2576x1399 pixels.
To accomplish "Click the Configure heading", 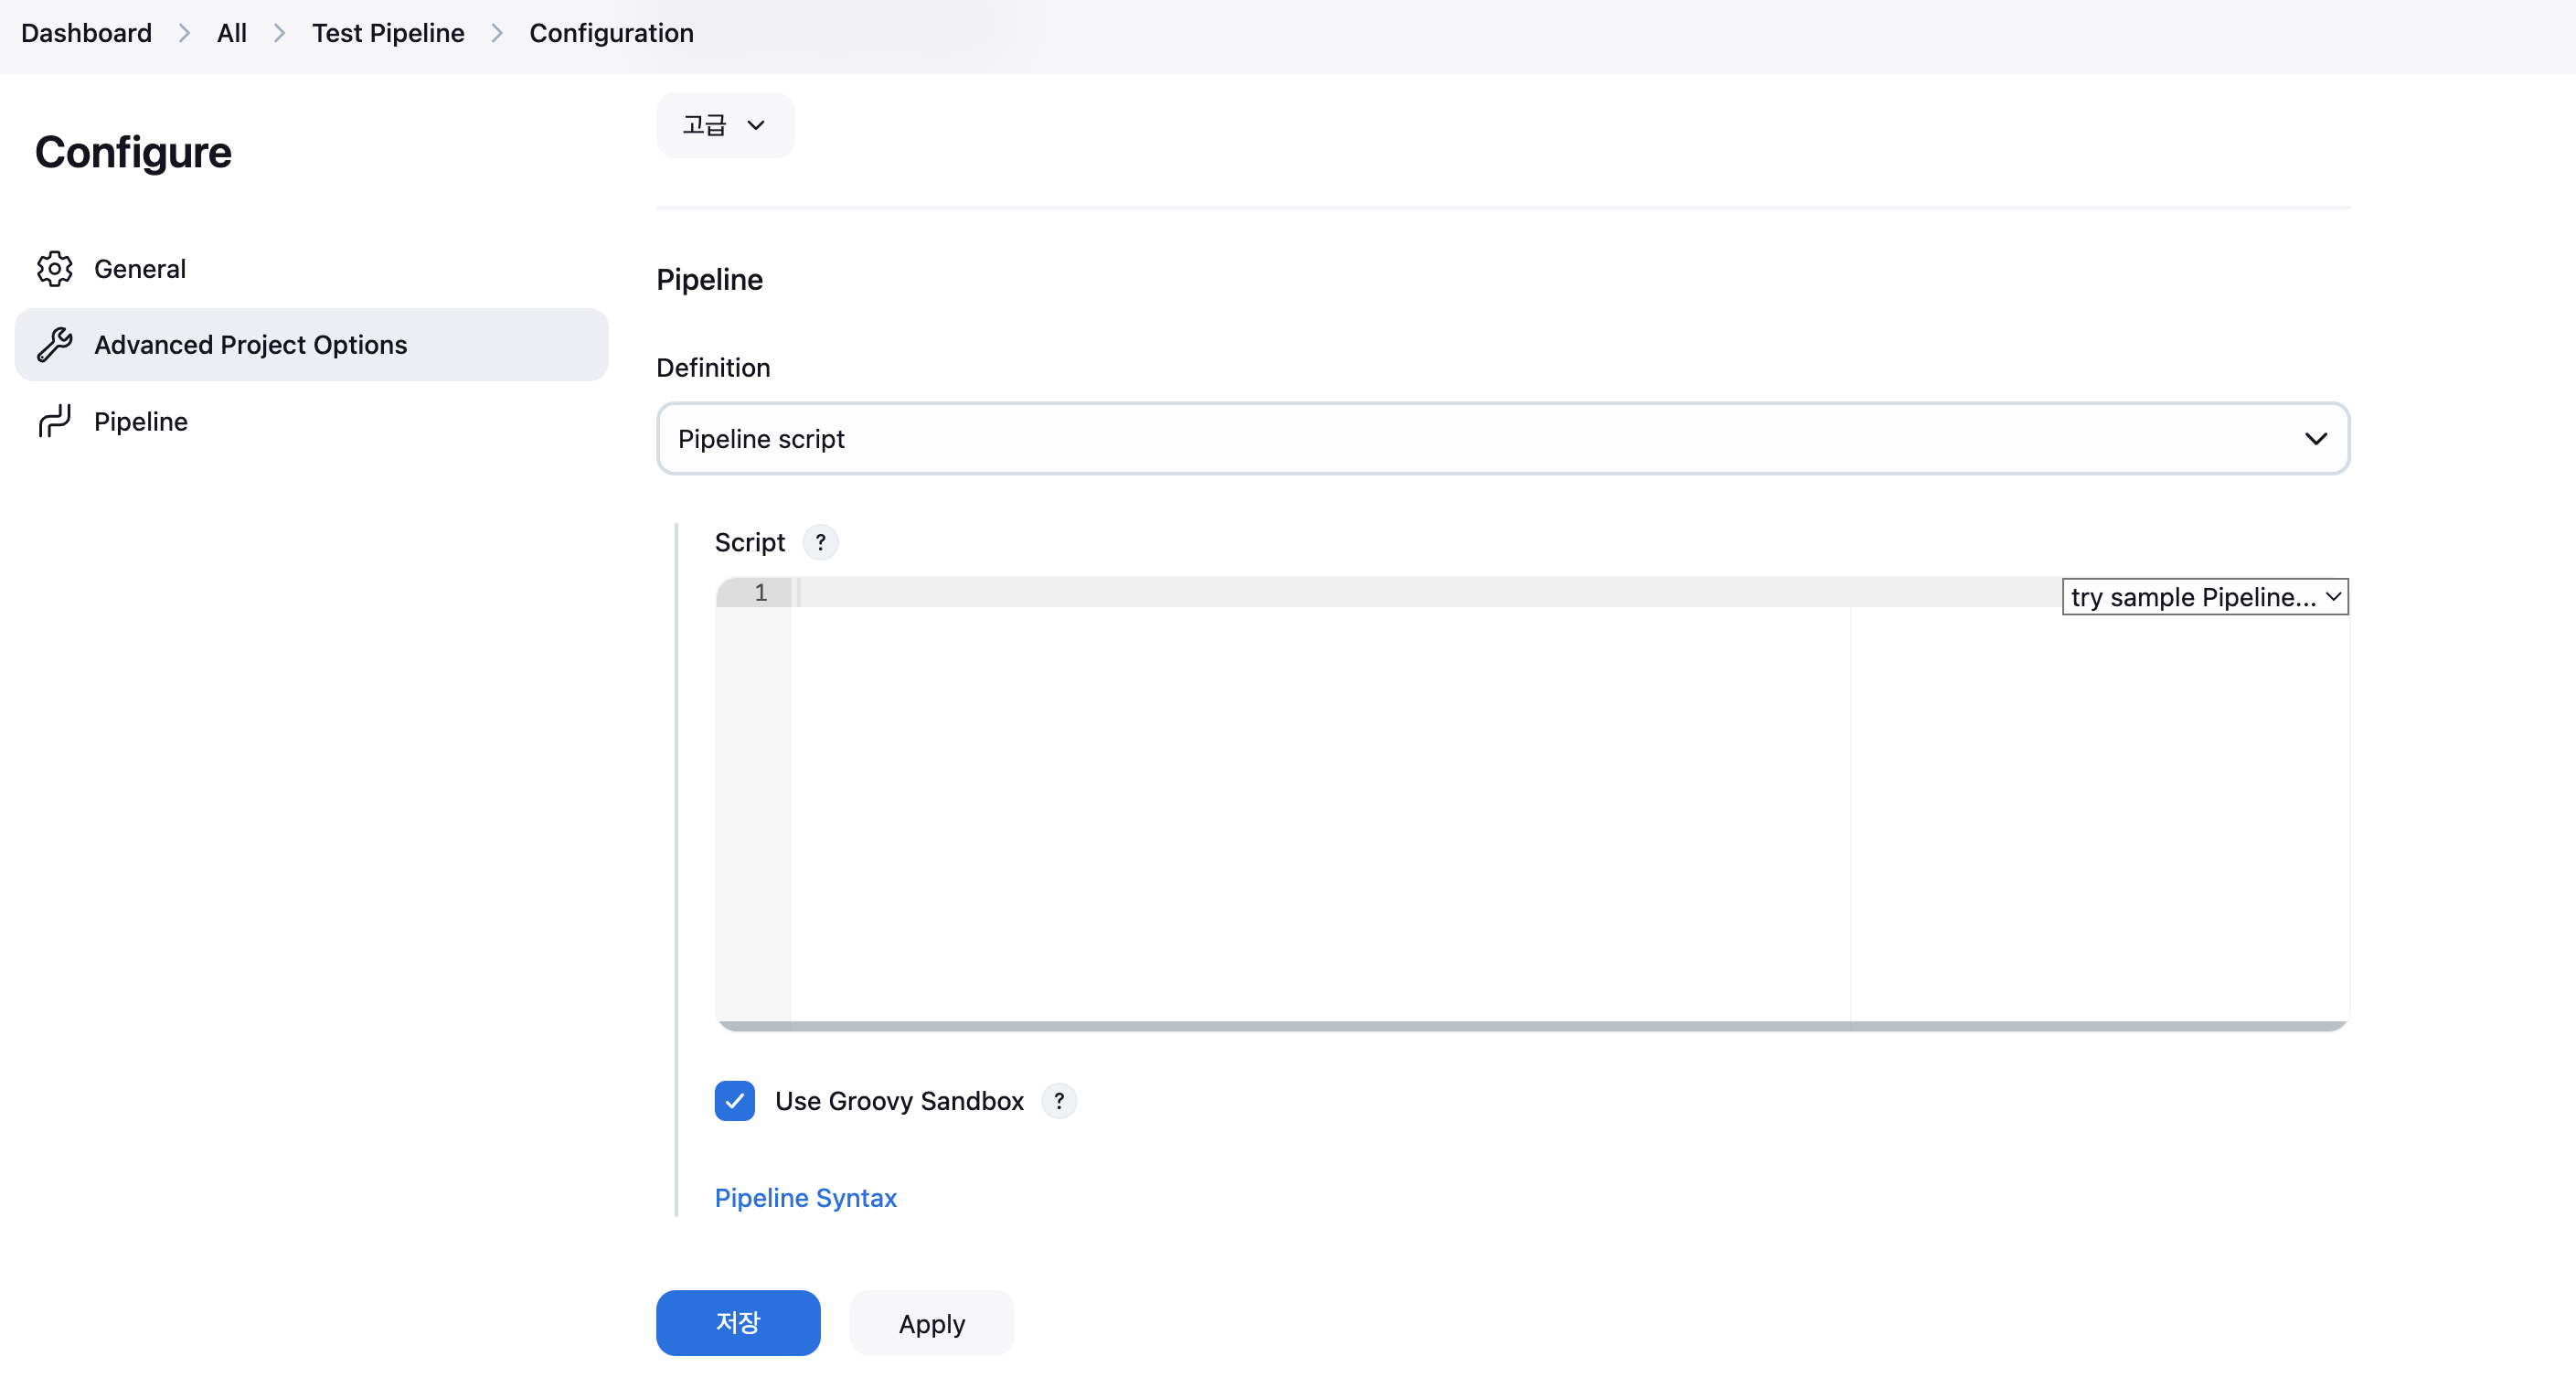I will pyautogui.click(x=133, y=152).
